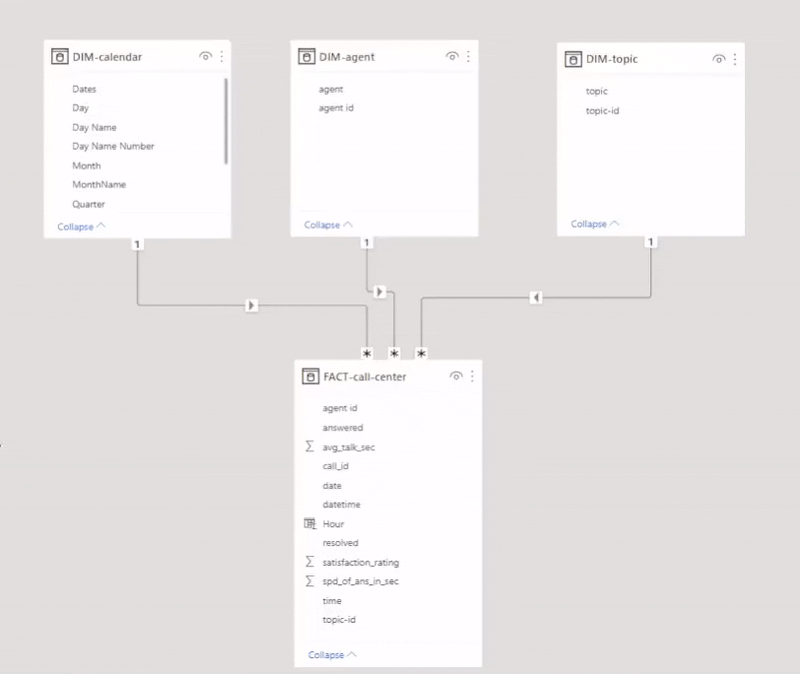Open more options menu for DIM-calendar

(221, 56)
